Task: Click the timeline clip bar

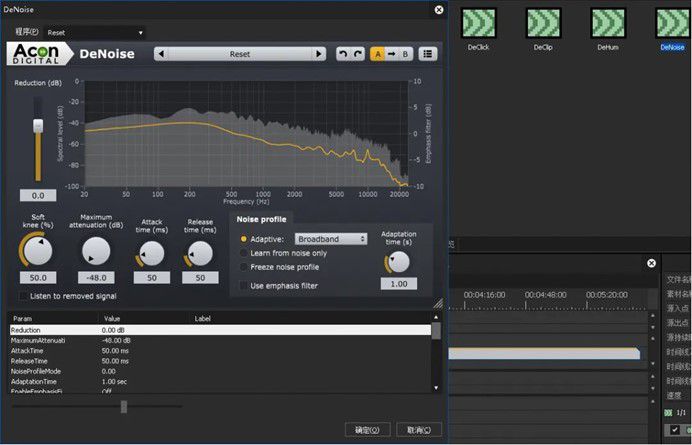Action: tap(544, 353)
